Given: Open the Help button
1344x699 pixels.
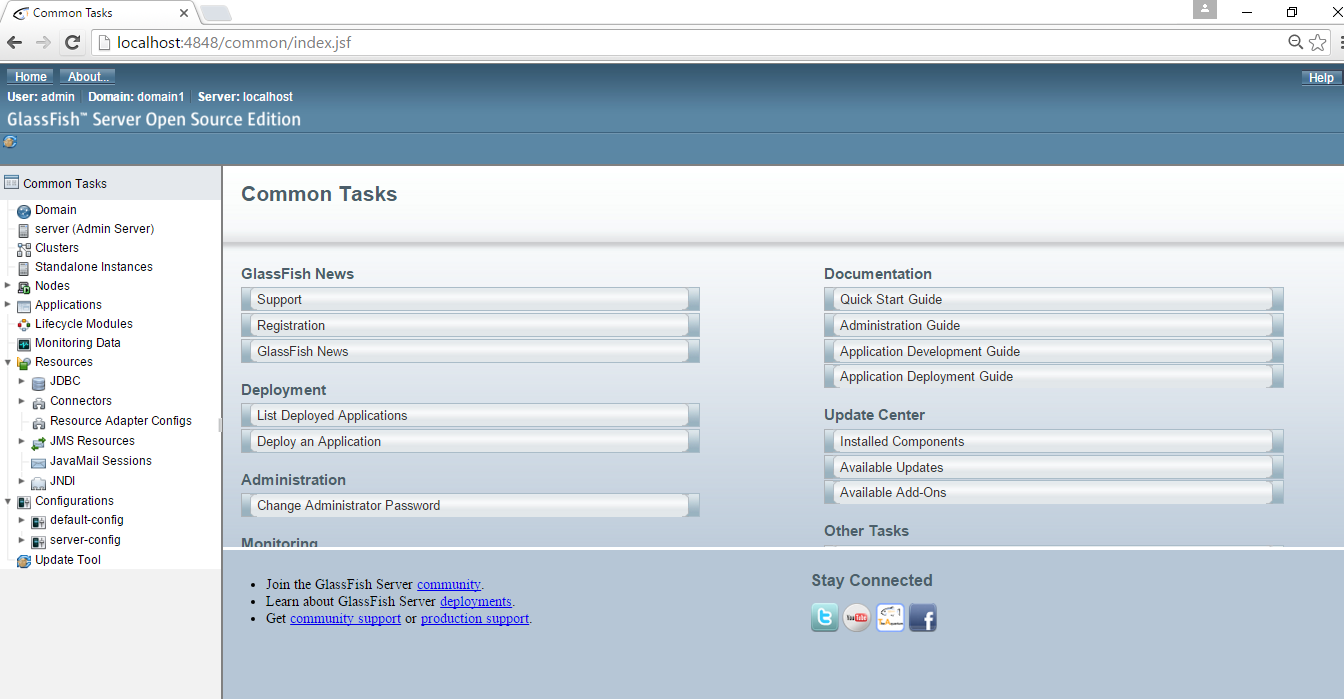Looking at the screenshot, I should pos(1321,78).
